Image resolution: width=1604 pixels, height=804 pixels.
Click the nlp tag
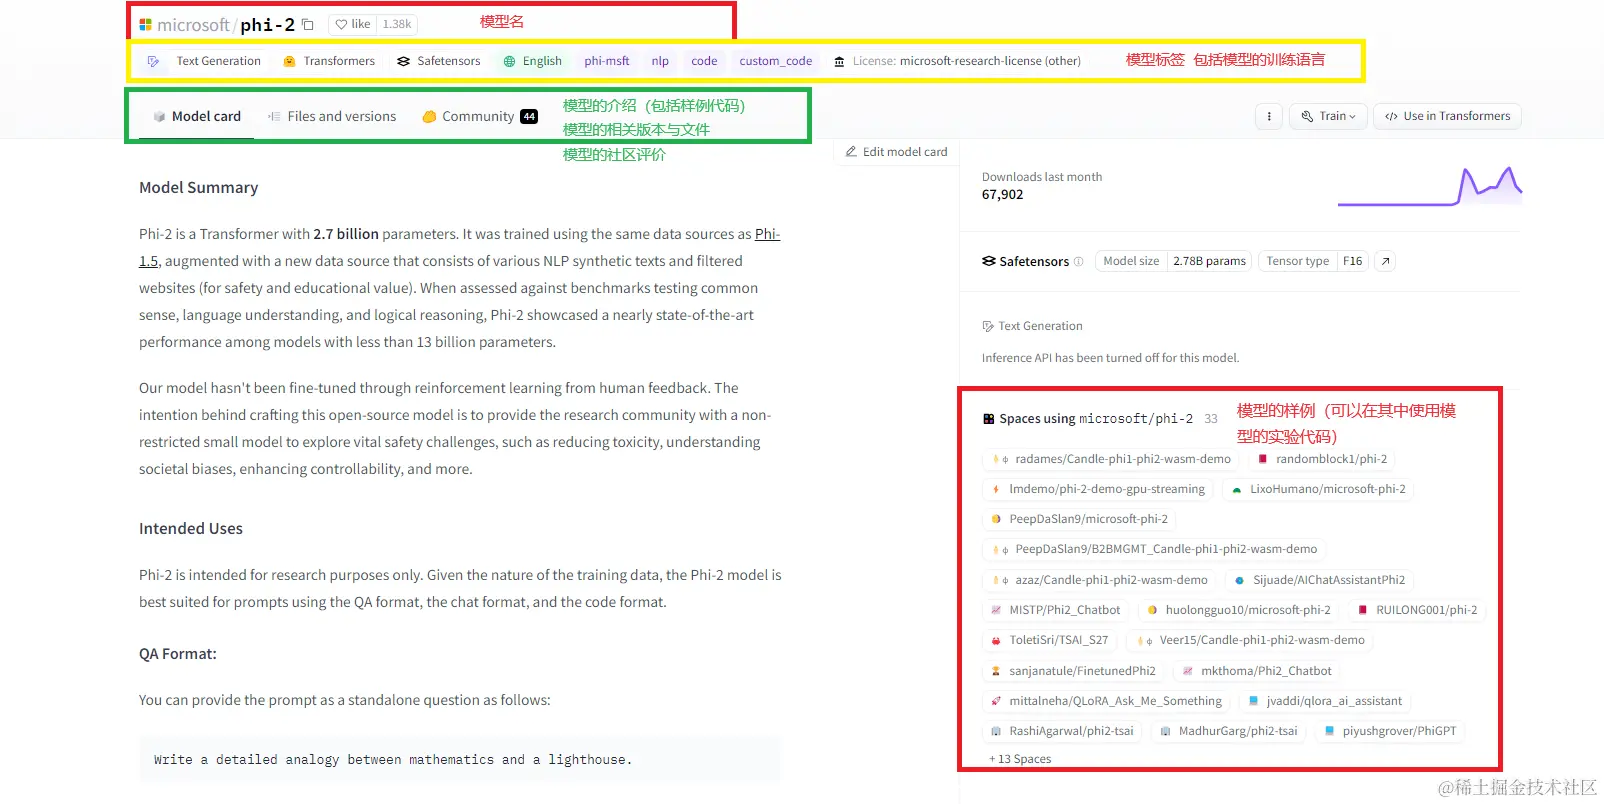click(x=660, y=61)
